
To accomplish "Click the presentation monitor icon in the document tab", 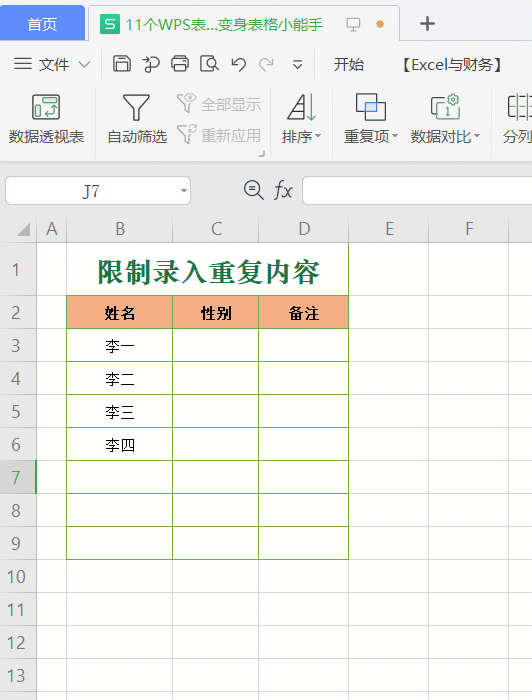I will point(353,24).
